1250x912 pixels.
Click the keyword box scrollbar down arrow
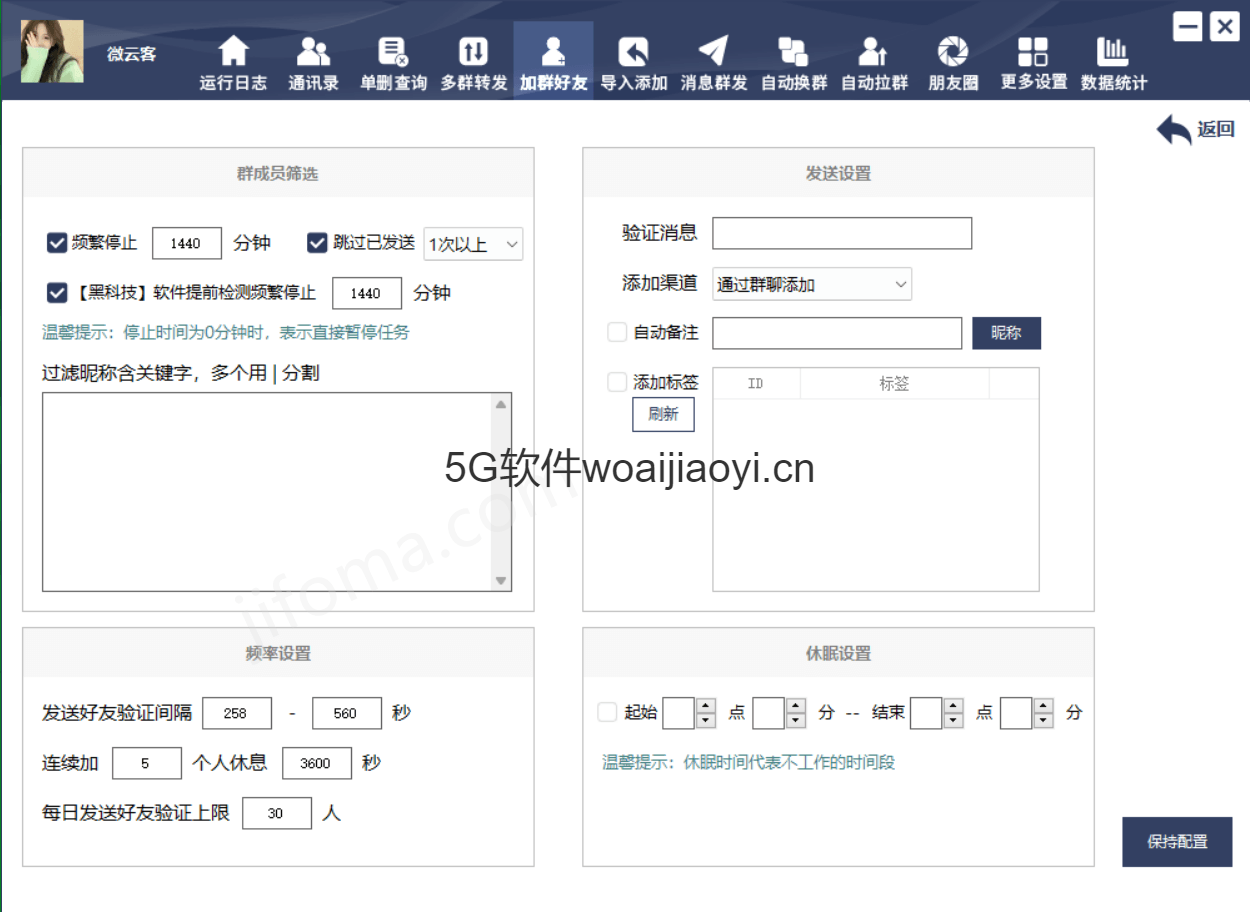[x=501, y=581]
